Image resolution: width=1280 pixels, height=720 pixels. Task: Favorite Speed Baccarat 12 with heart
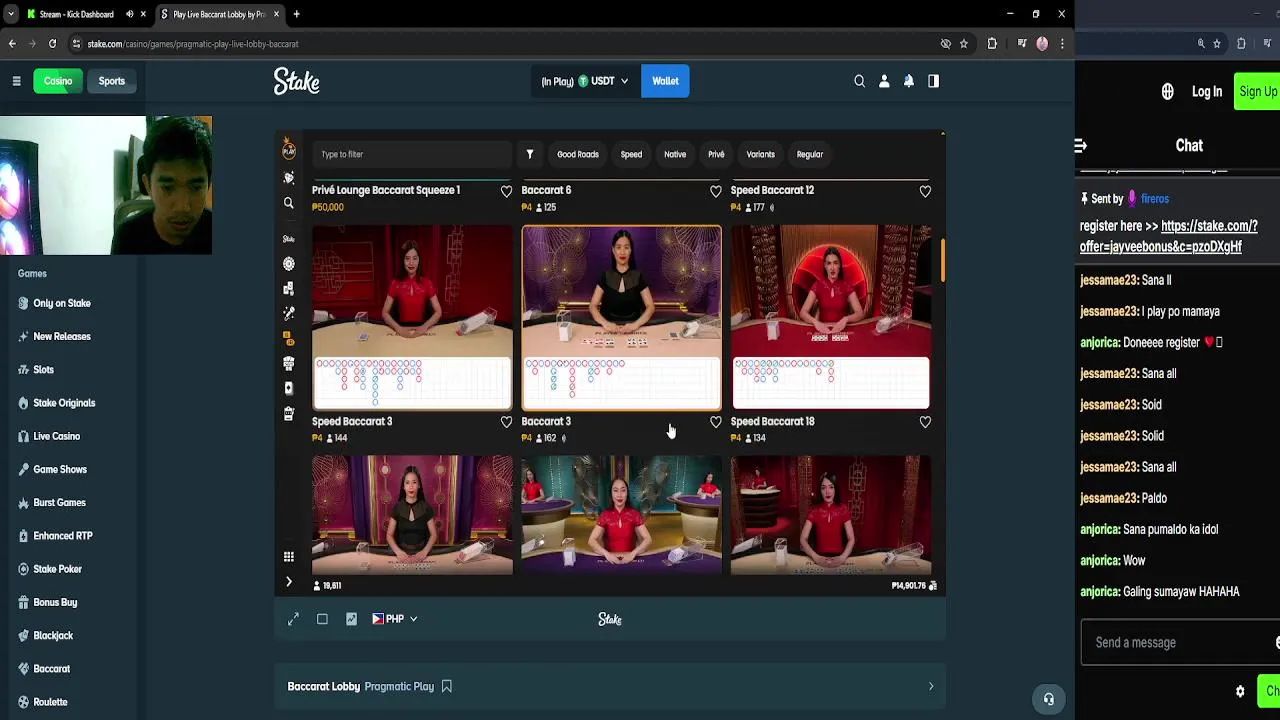(x=925, y=191)
